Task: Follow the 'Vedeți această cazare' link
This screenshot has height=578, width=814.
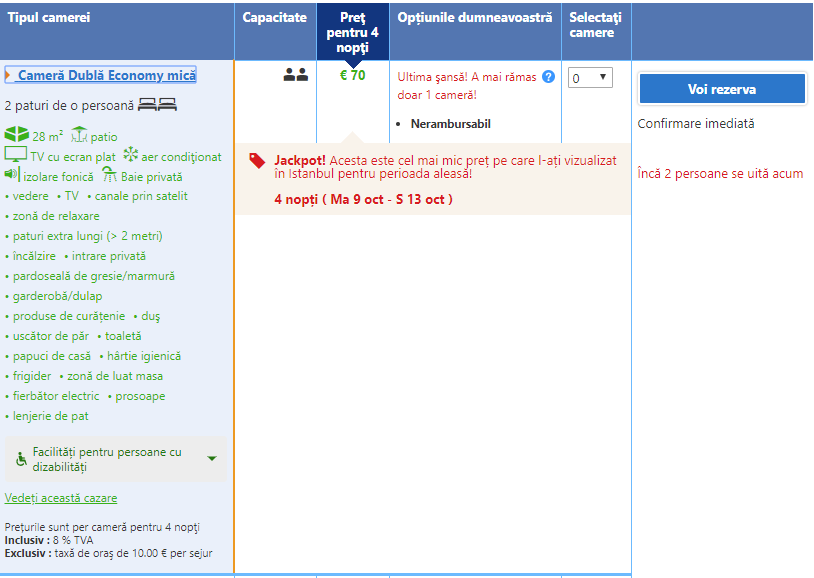Action: coord(61,498)
